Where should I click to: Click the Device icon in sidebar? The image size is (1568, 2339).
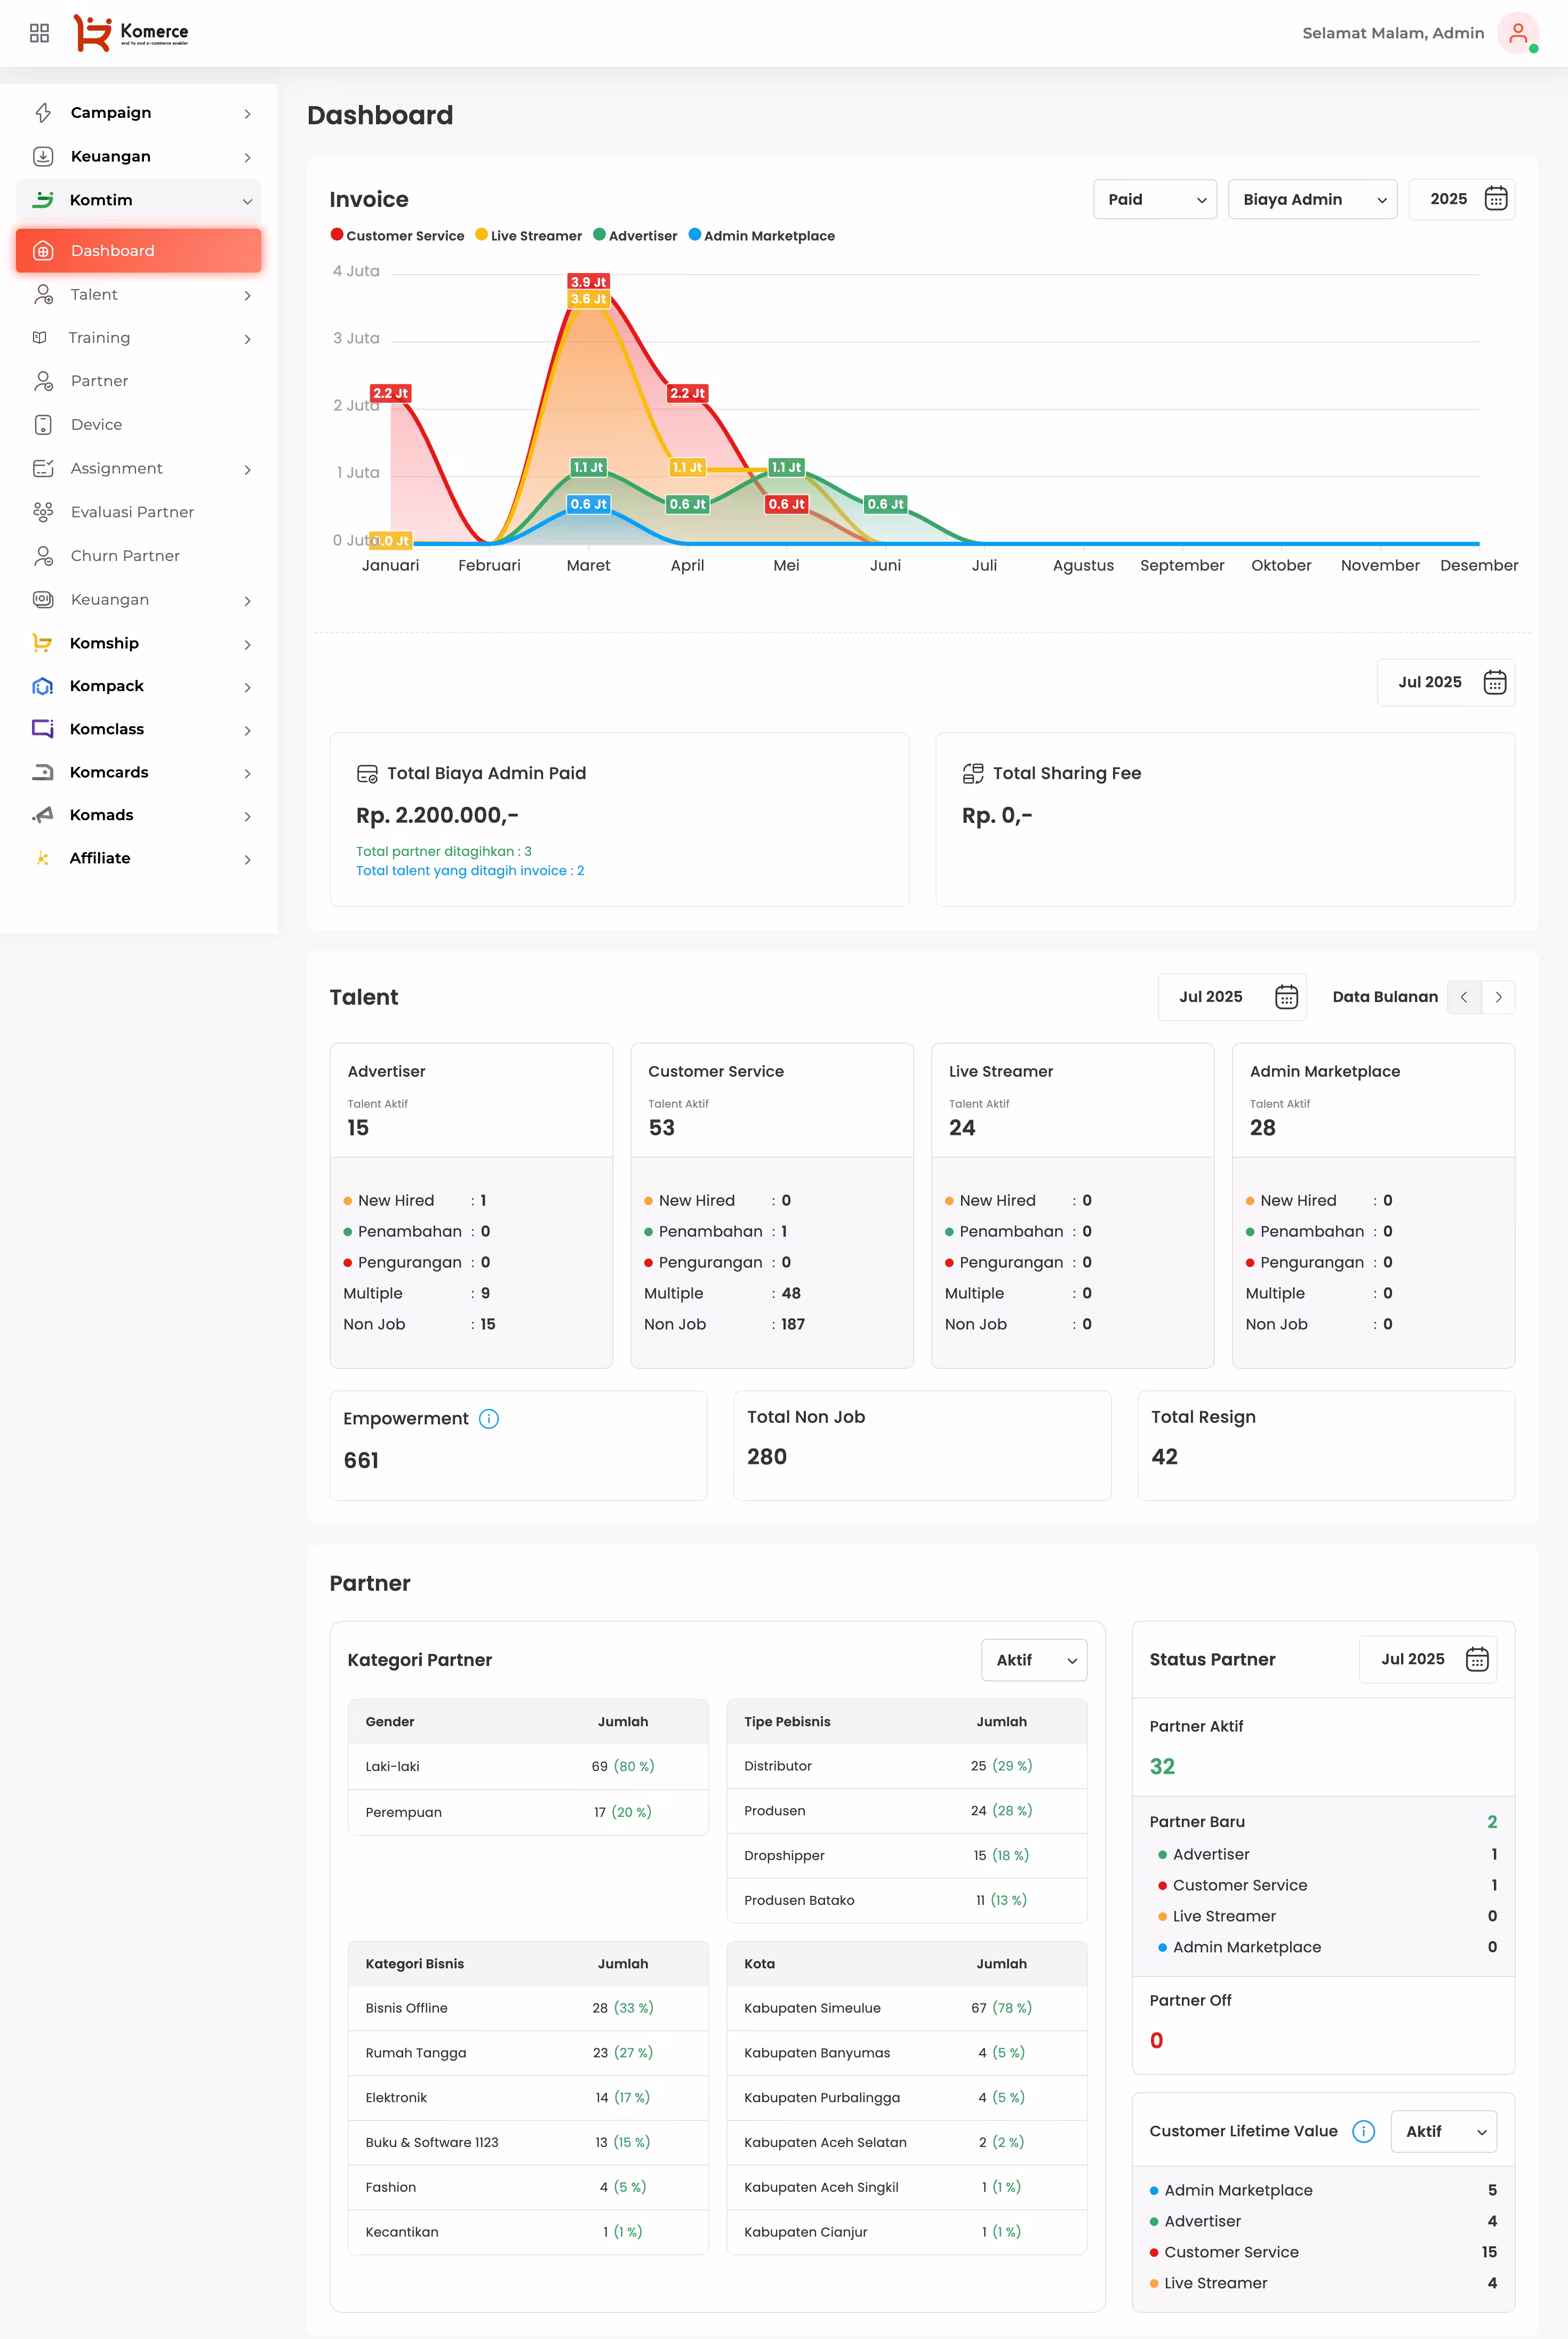pyautogui.click(x=43, y=425)
